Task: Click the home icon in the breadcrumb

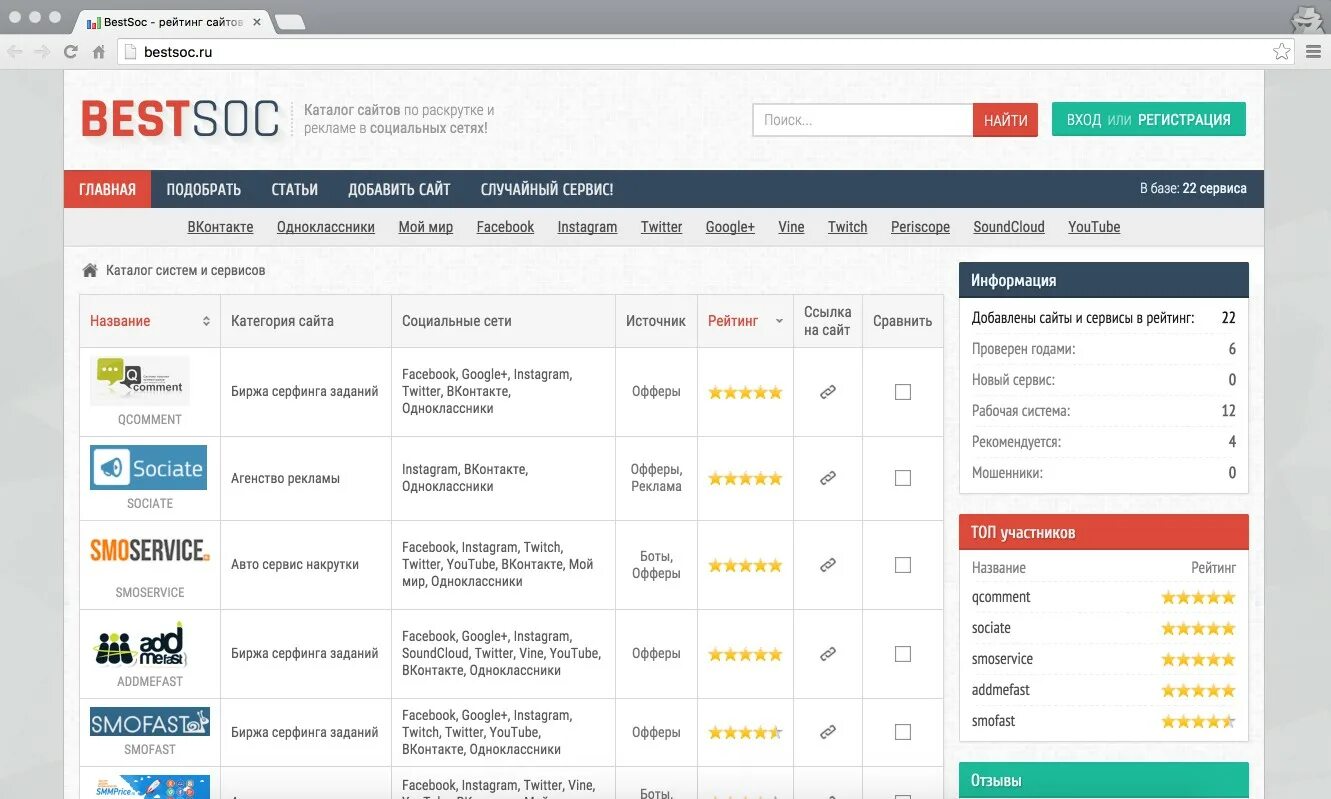Action: 90,270
